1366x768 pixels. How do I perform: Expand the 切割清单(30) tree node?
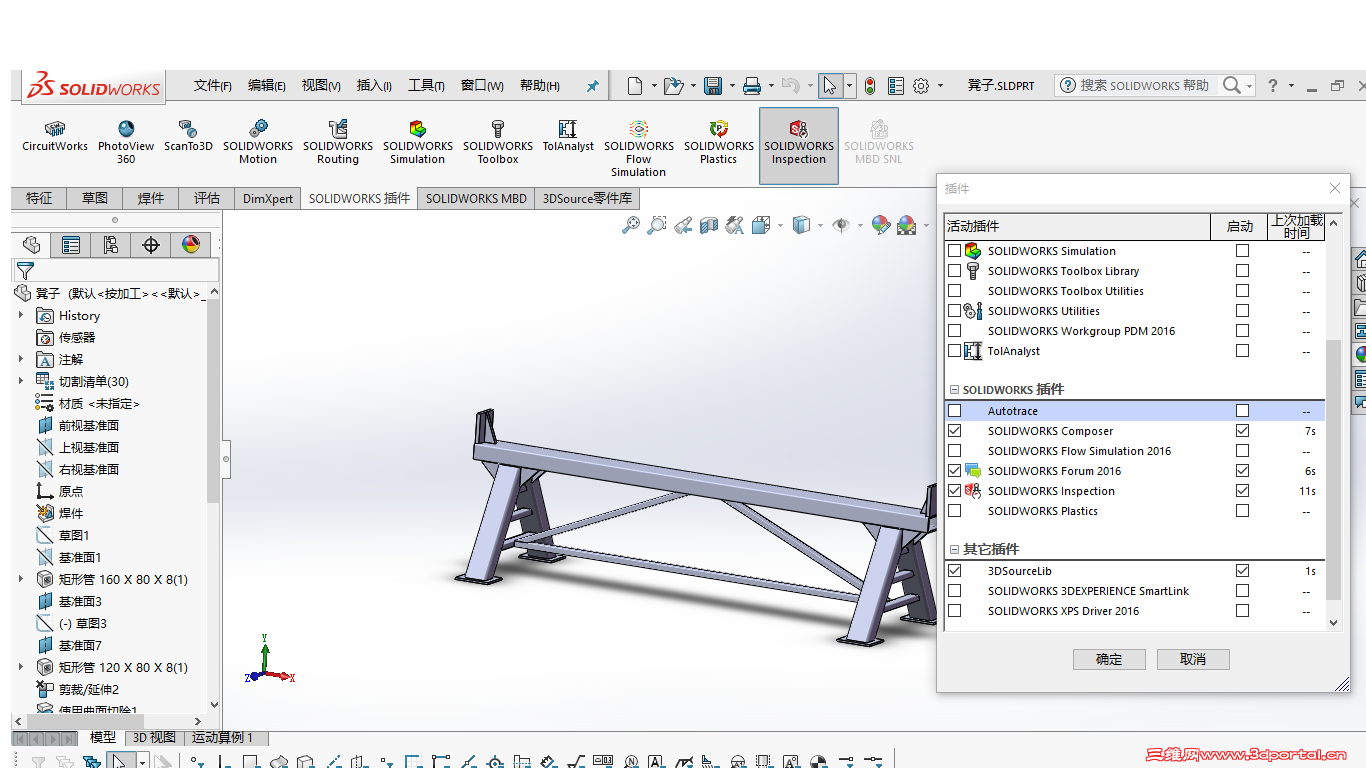(21, 382)
